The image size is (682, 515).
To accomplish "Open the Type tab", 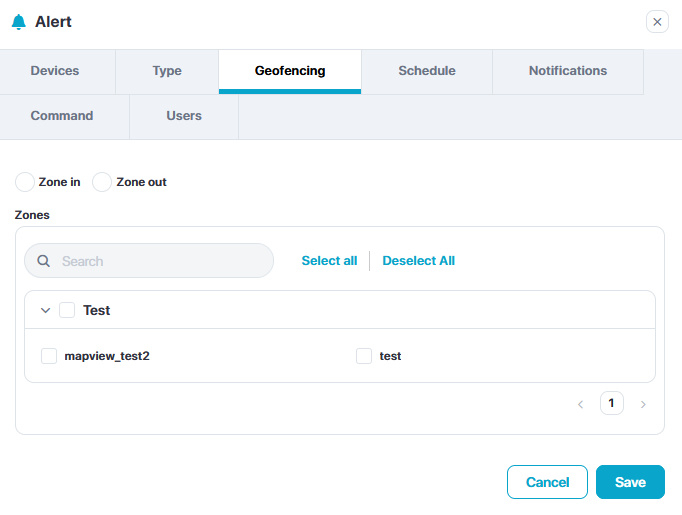I will click(167, 71).
